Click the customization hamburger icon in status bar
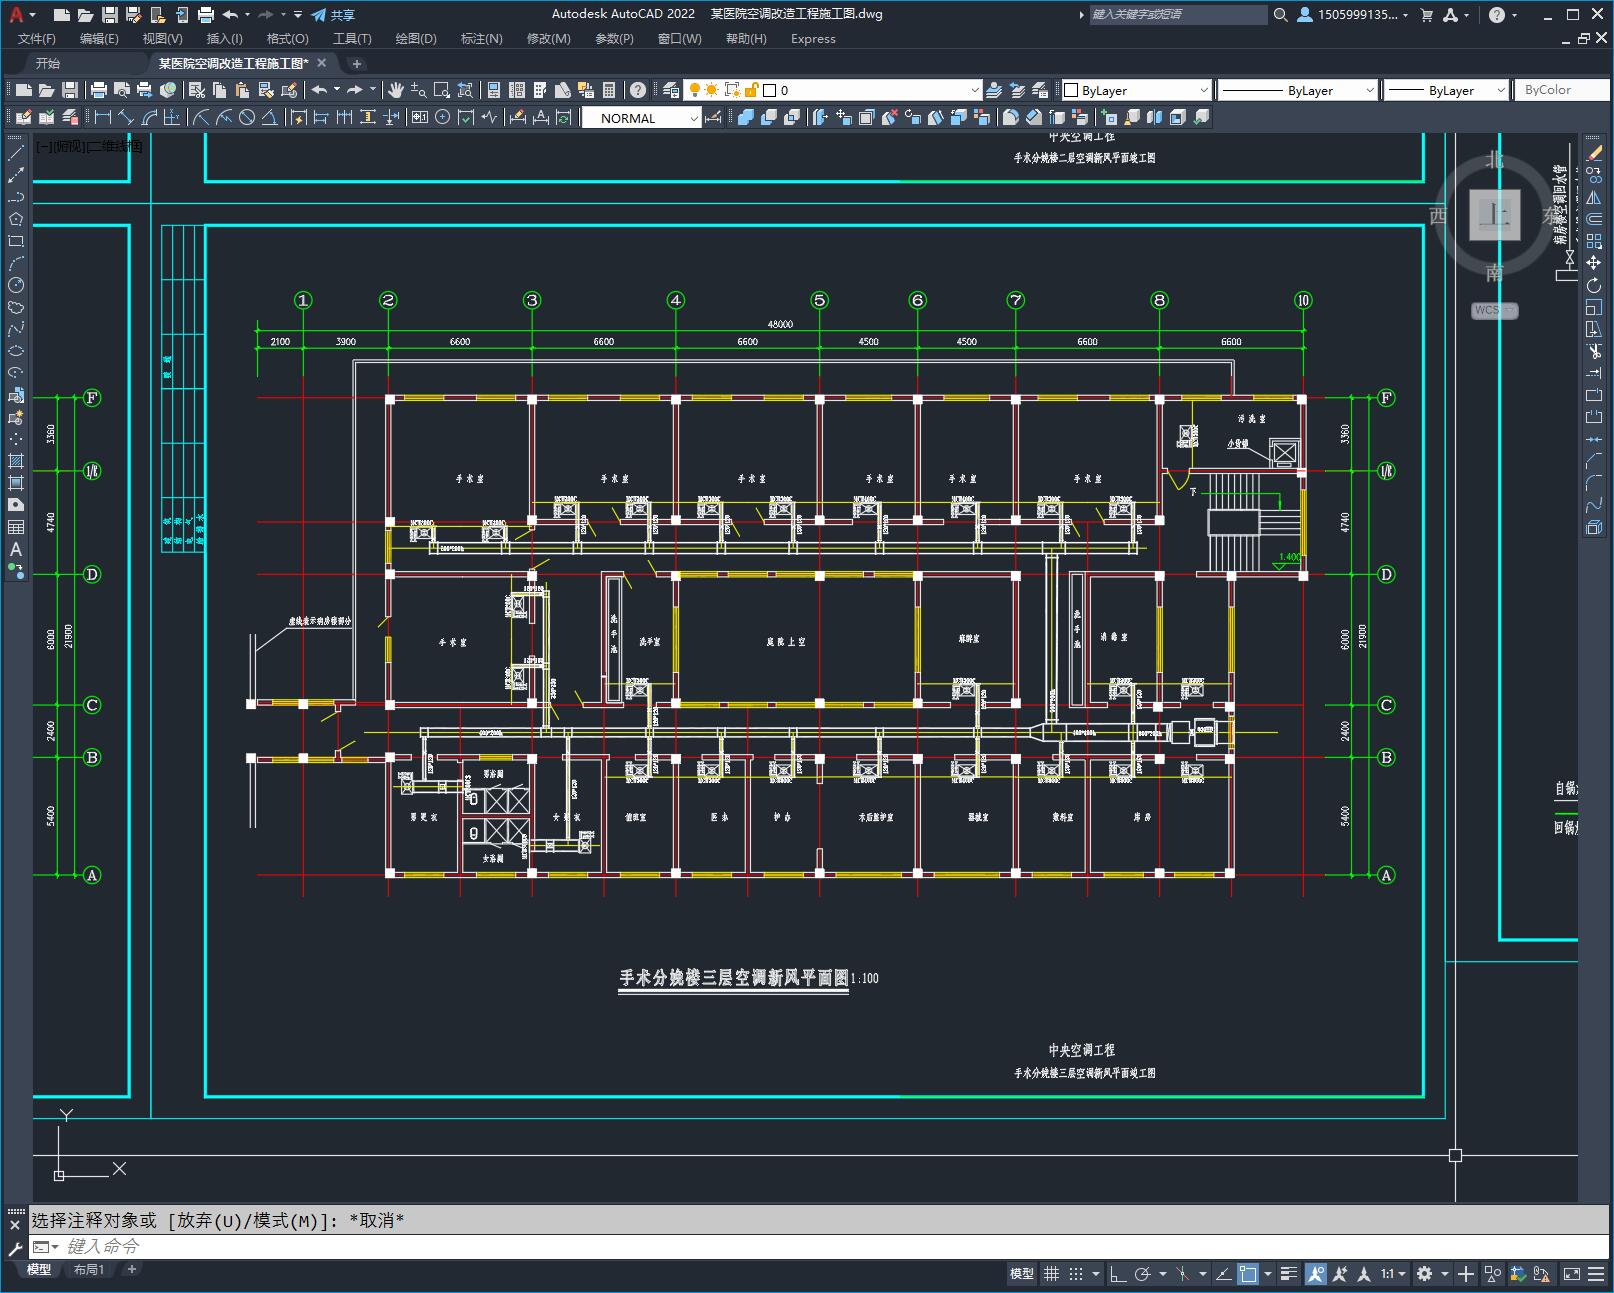The height and width of the screenshot is (1293, 1614). coord(1598,1273)
